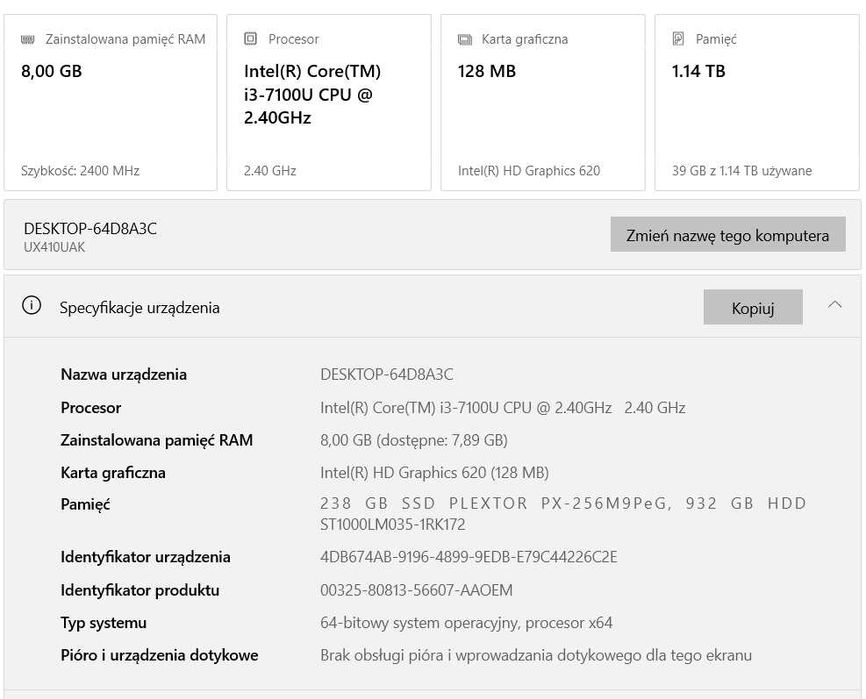The width and height of the screenshot is (866, 699).
Task: Click the Procesor chip icon
Action: click(x=250, y=39)
